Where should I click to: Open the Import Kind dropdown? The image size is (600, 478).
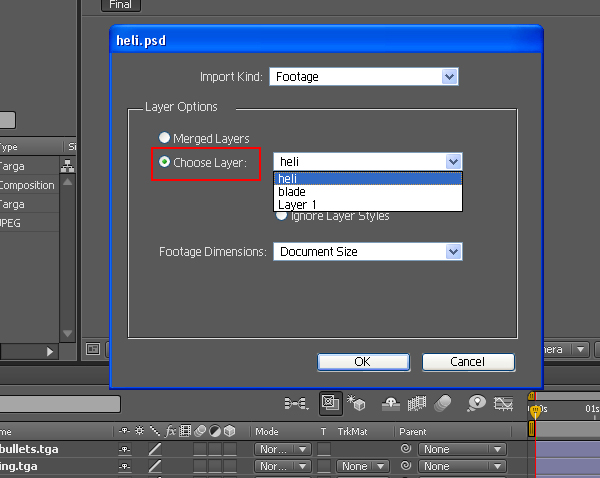click(364, 77)
